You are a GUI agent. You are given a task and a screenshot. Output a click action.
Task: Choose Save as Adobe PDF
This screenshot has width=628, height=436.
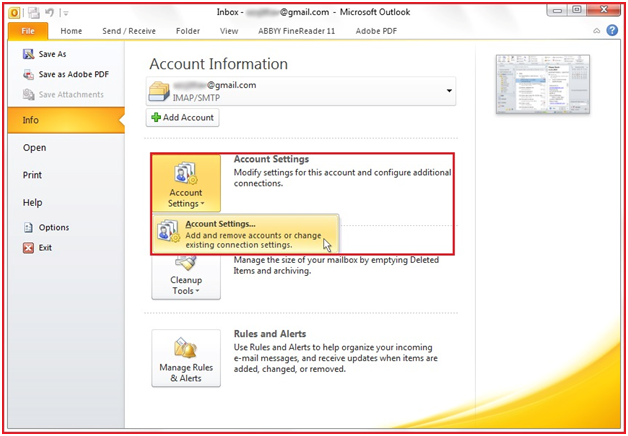tap(74, 74)
